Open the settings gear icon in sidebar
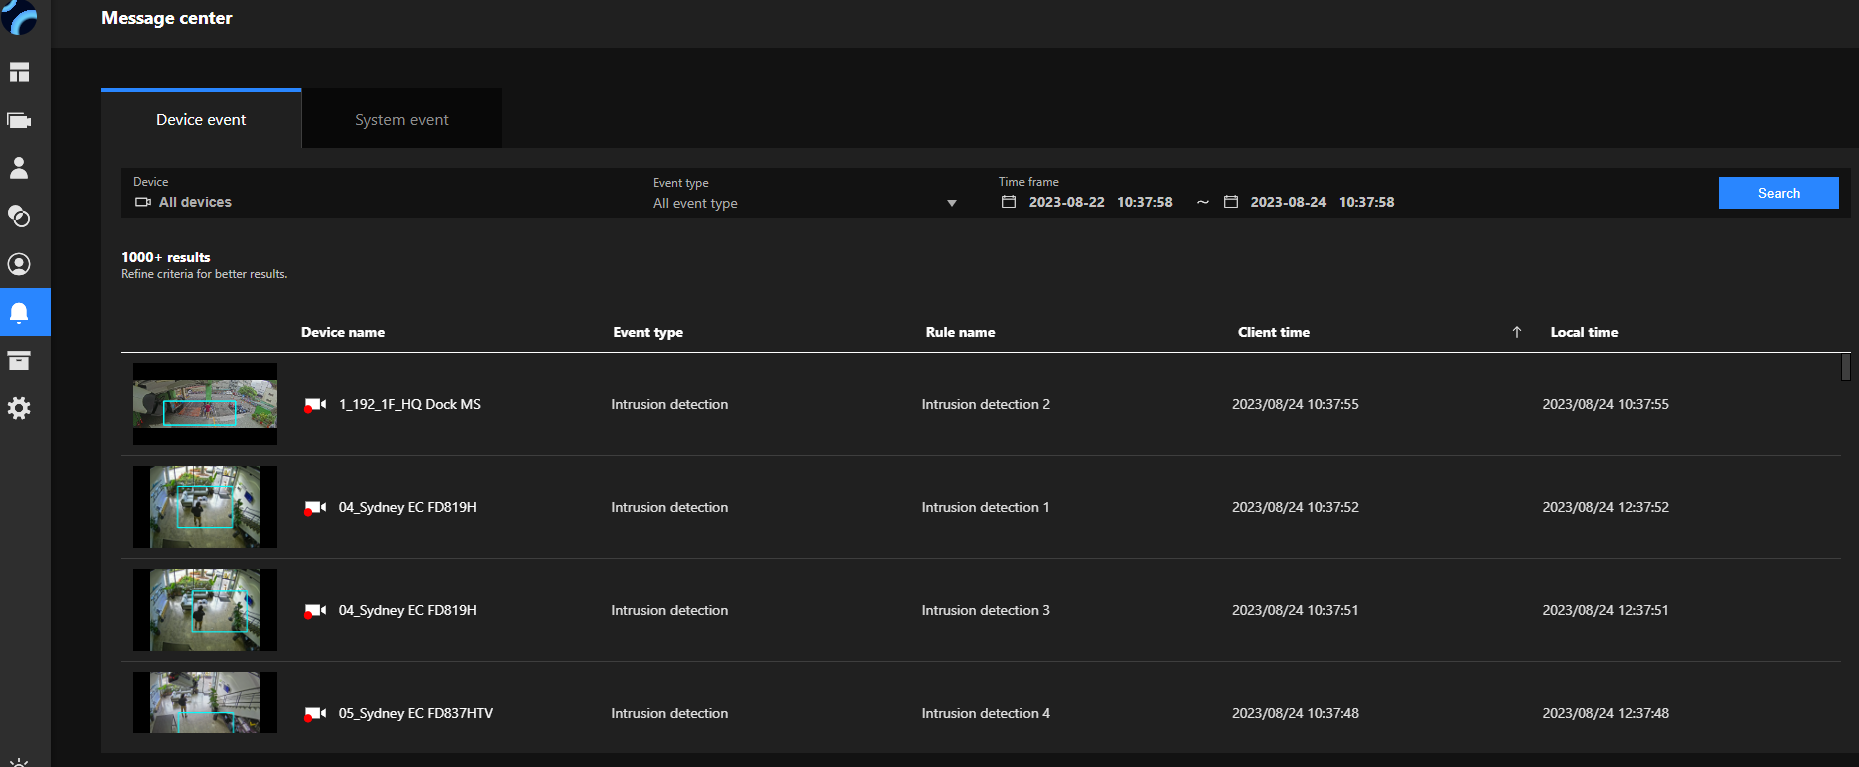This screenshot has width=1859, height=767. click(x=19, y=409)
